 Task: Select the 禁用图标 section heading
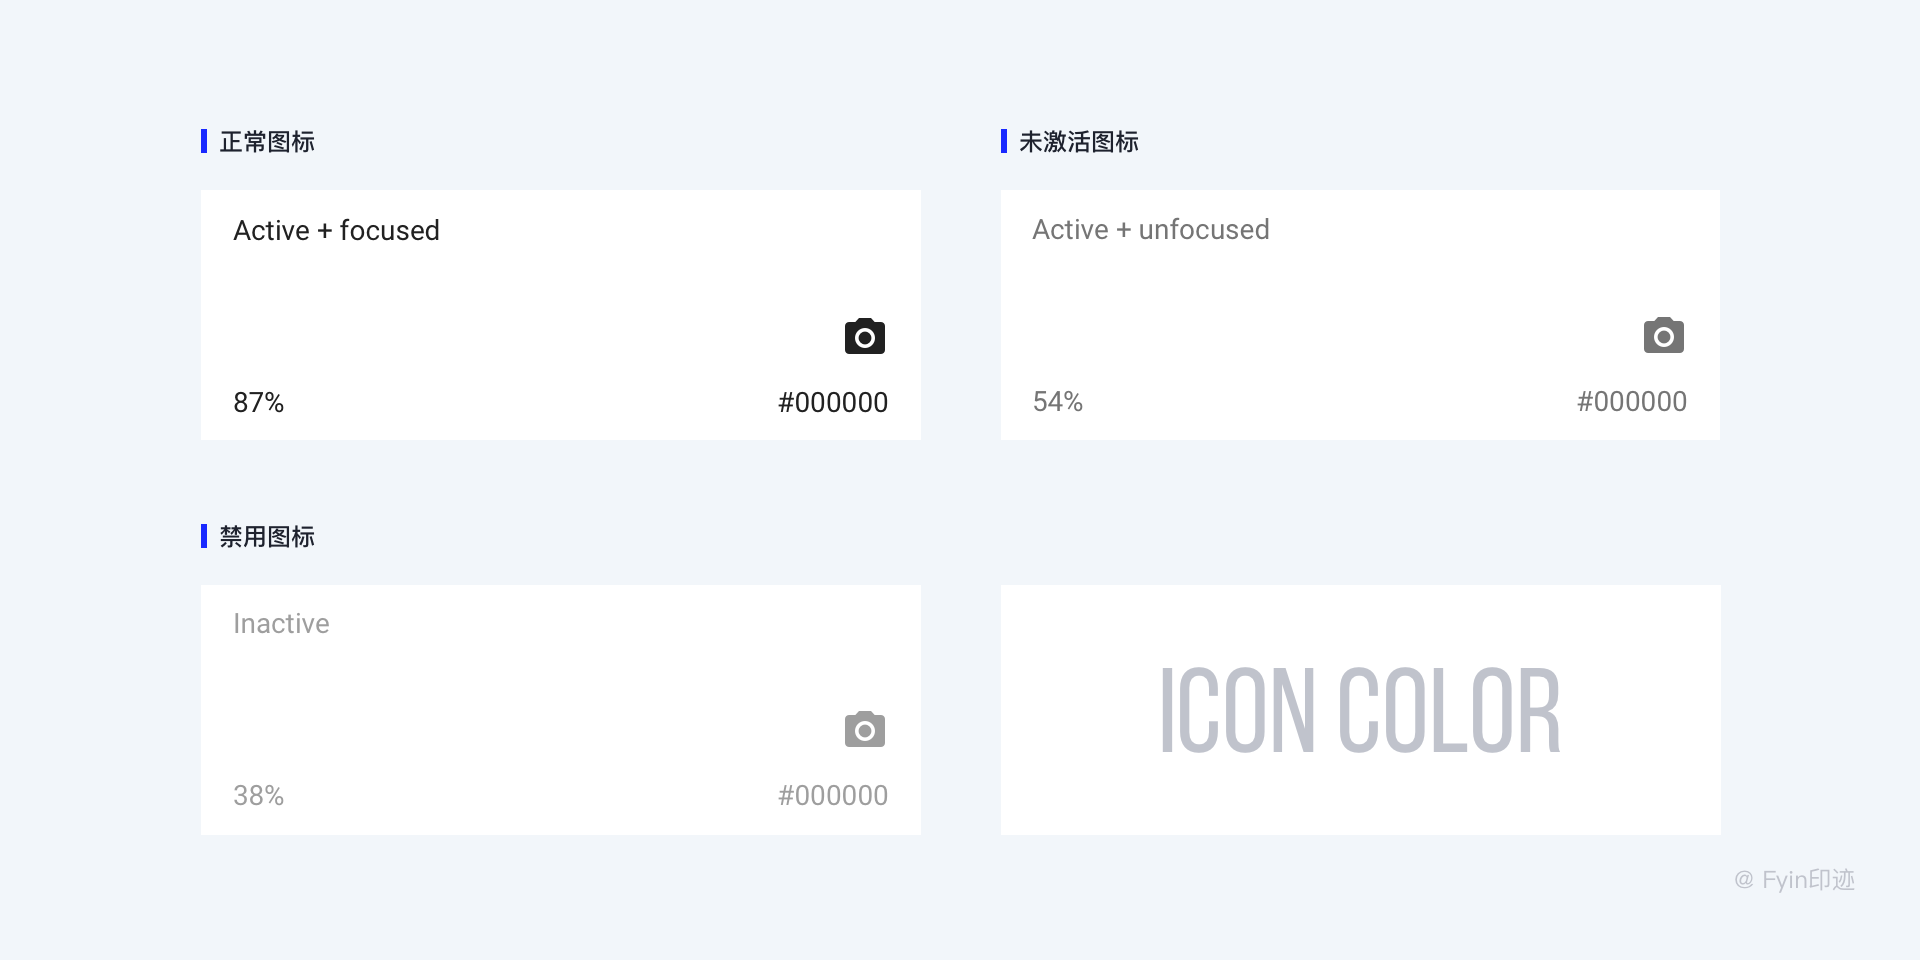[x=267, y=537]
